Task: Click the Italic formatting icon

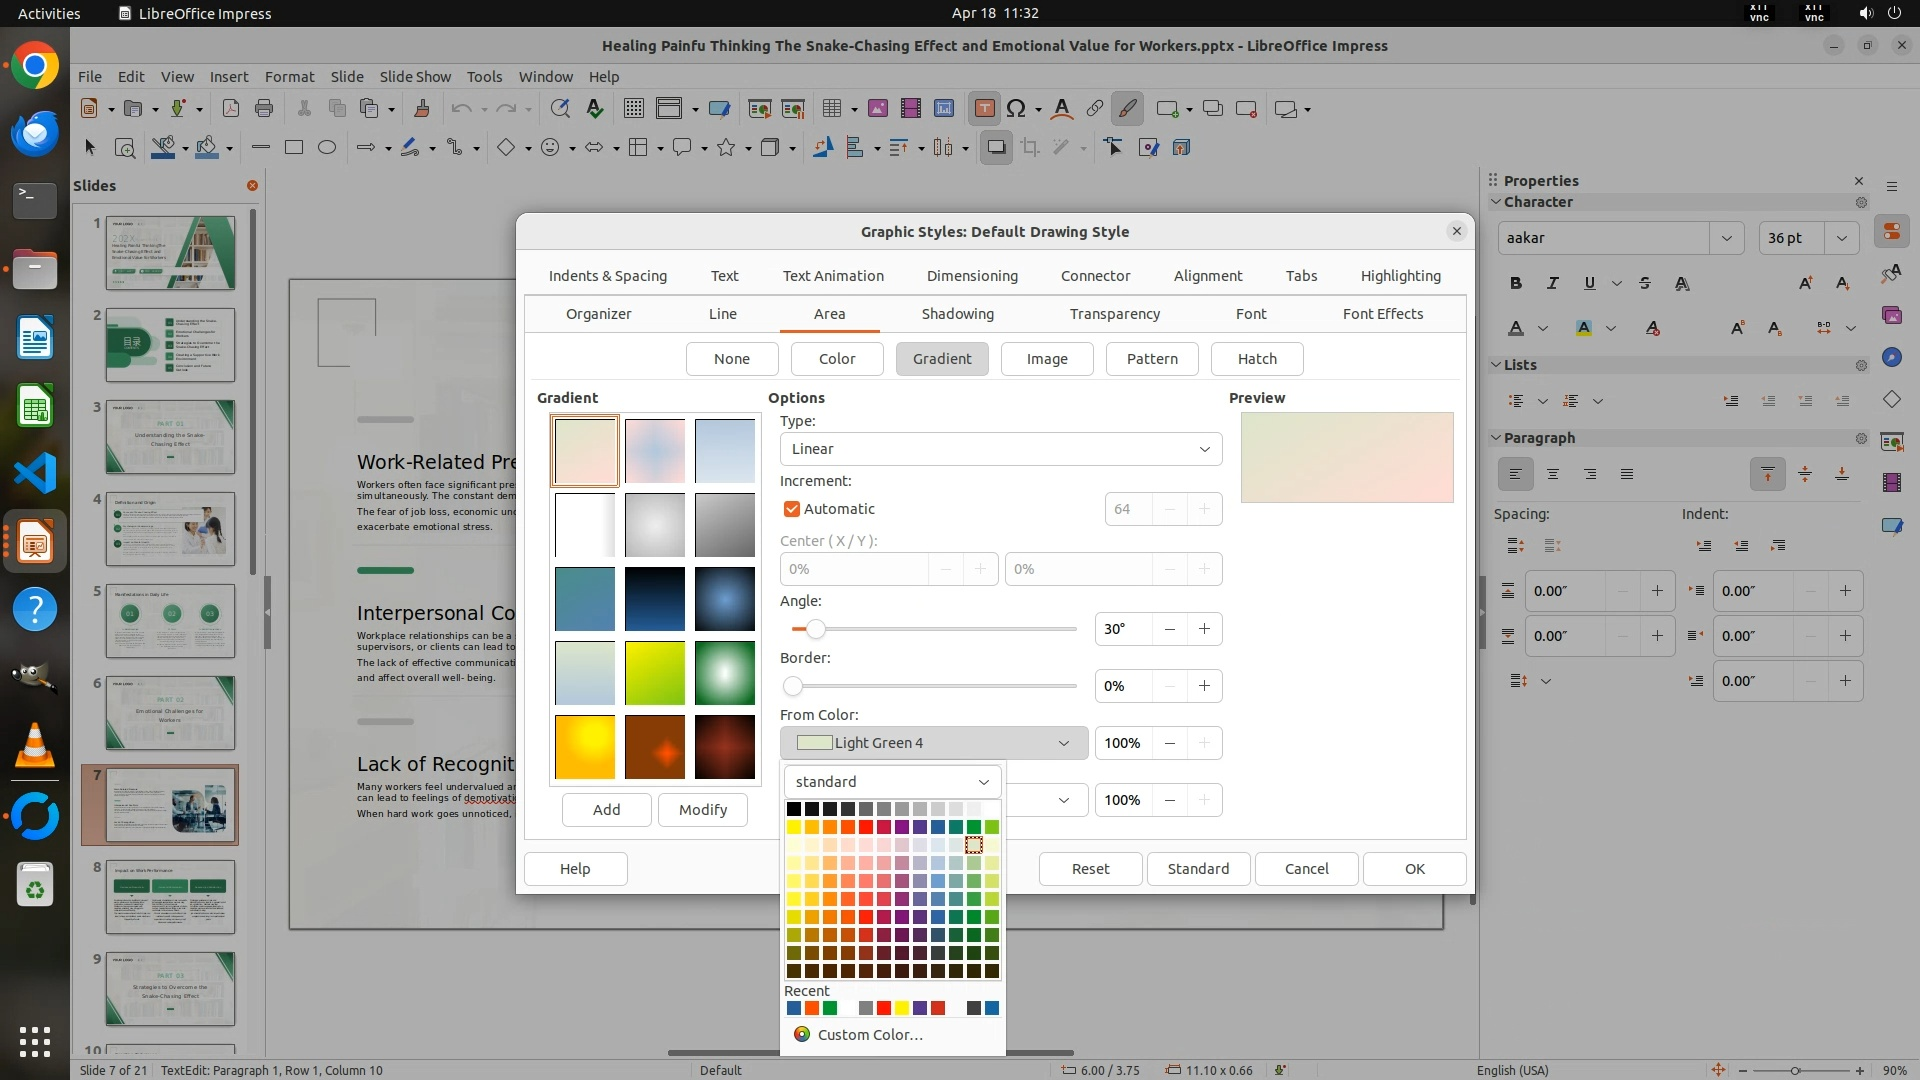Action: pos(1552,284)
